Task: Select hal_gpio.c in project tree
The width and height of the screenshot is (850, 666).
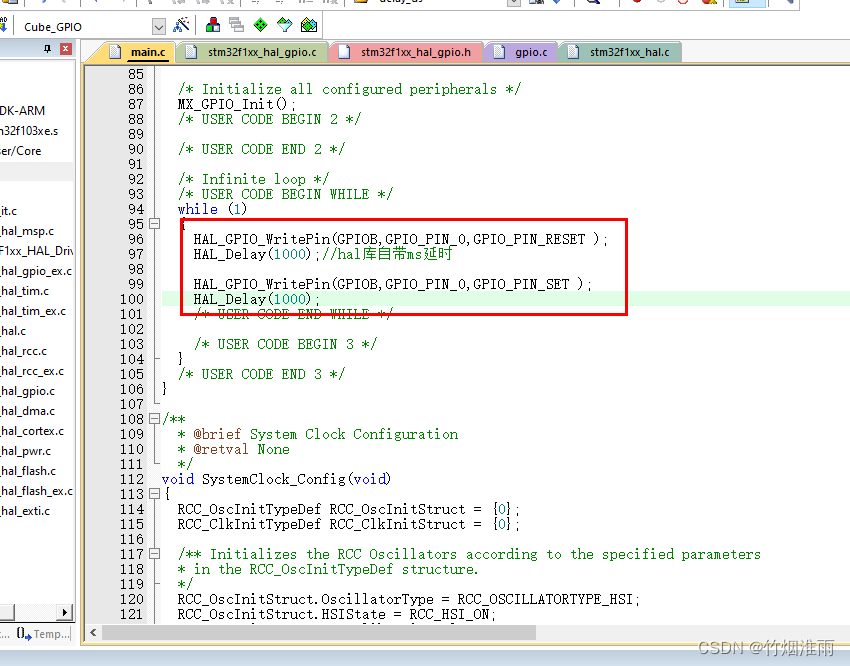Action: tap(28, 391)
